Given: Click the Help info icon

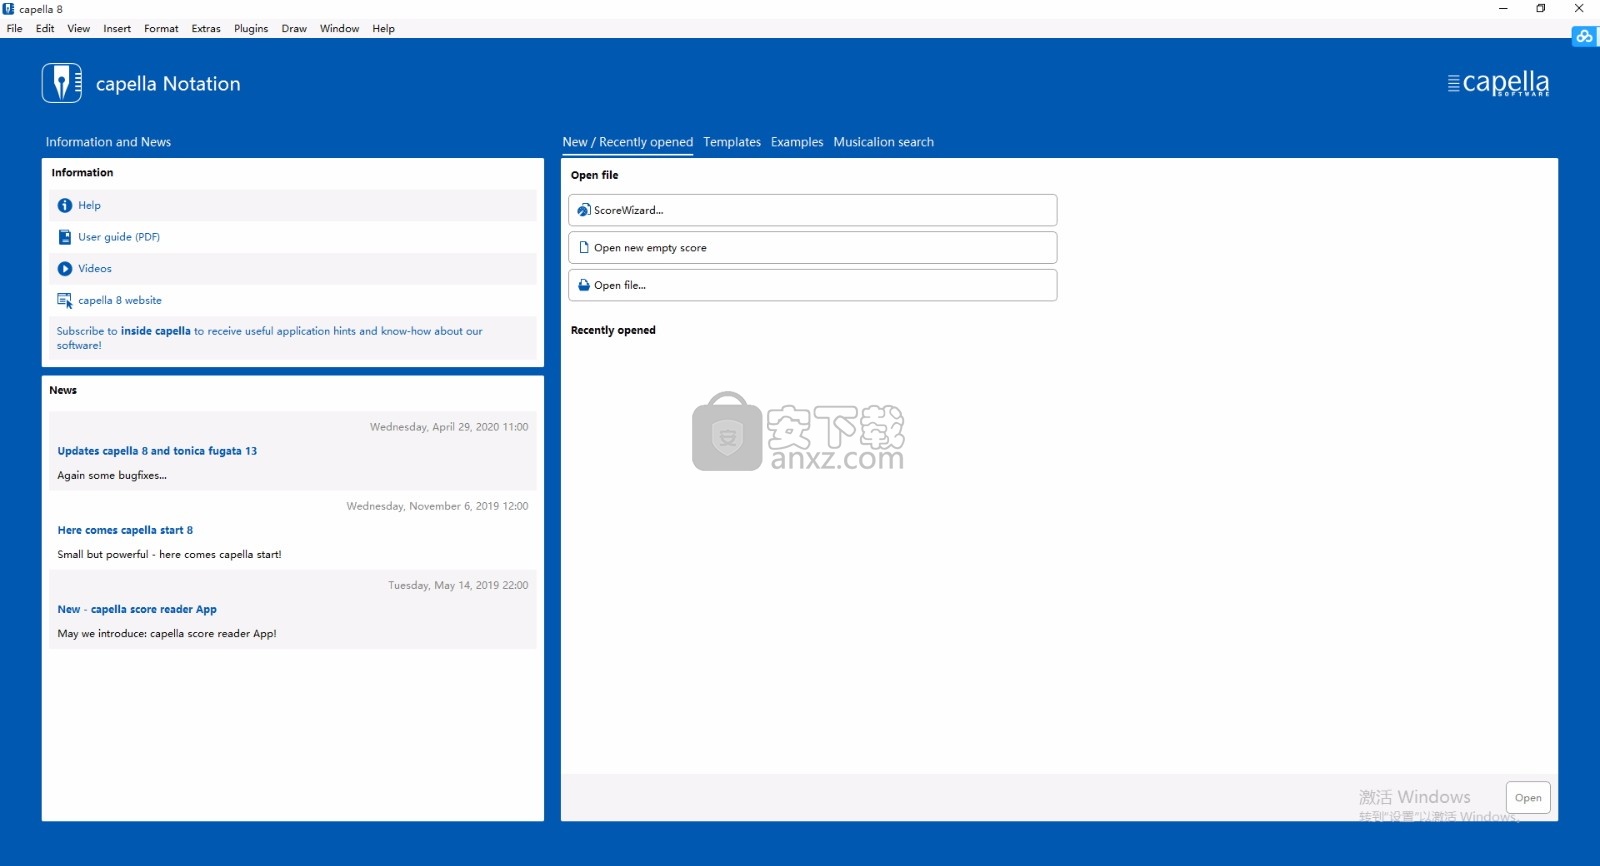Looking at the screenshot, I should 65,205.
